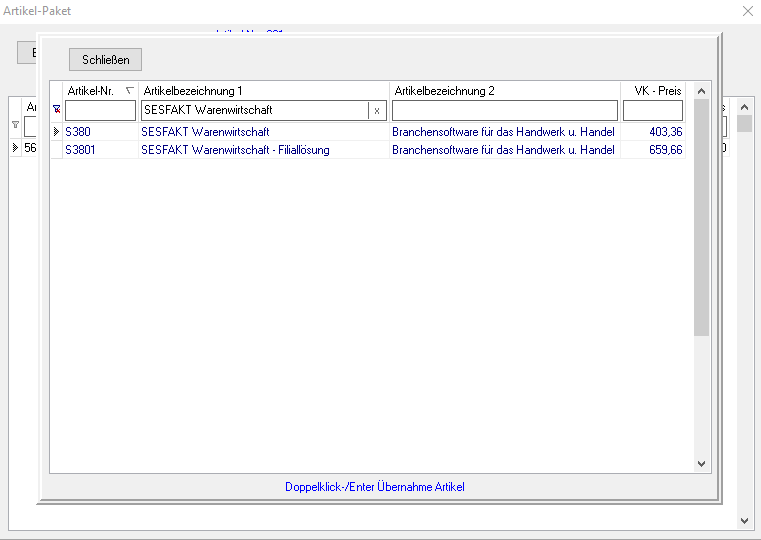Click Doppelklick-/Enter Übernahme Artikel hint text
The width and height of the screenshot is (761, 540).
pos(375,487)
